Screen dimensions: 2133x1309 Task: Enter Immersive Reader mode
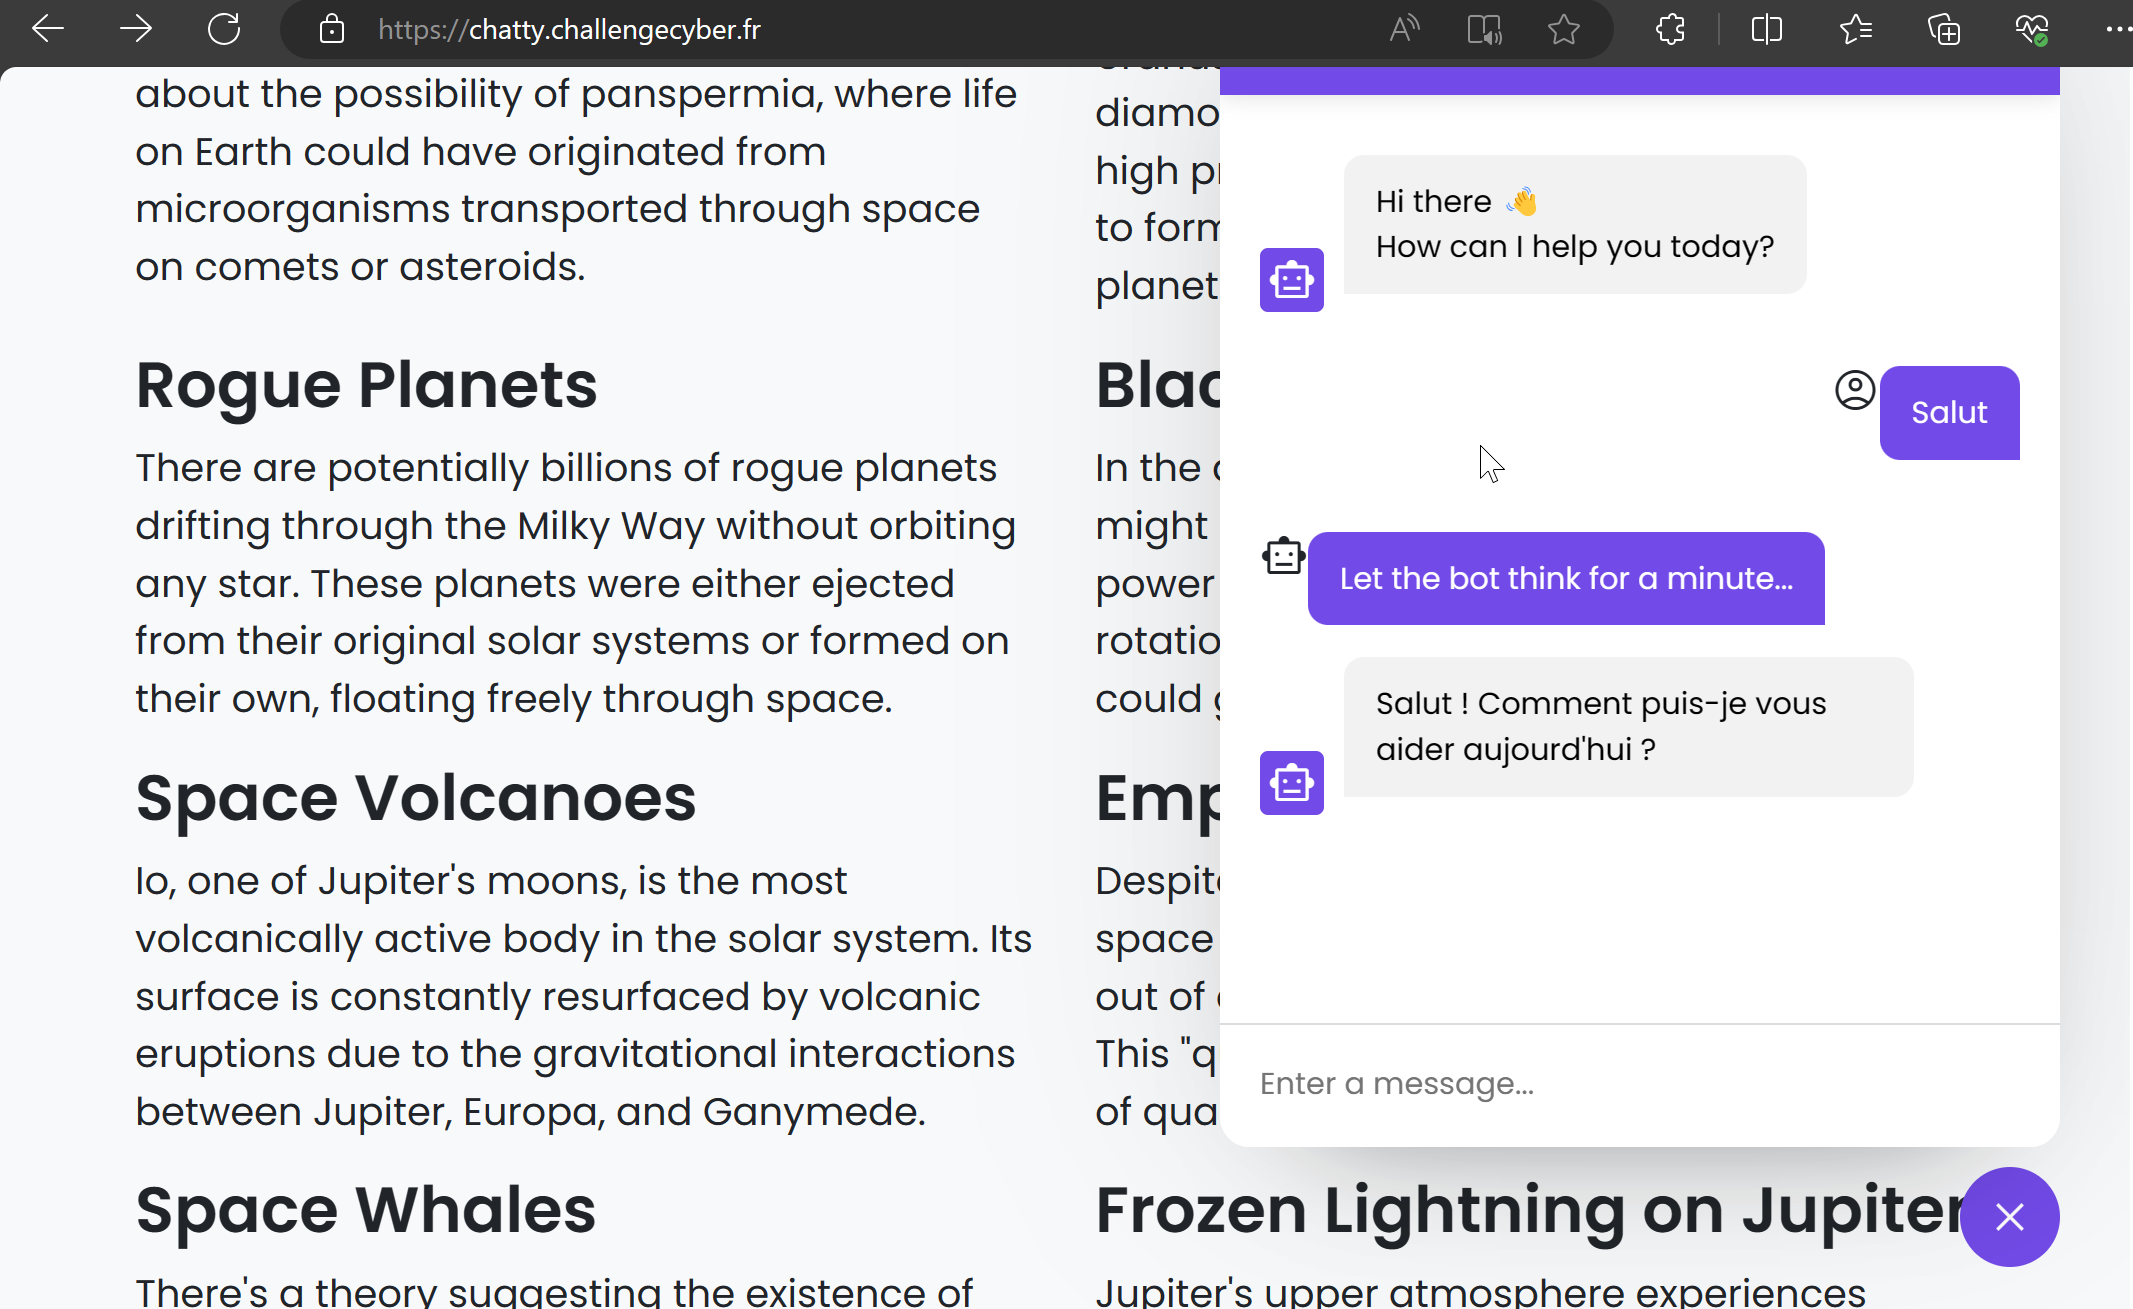coord(1484,29)
